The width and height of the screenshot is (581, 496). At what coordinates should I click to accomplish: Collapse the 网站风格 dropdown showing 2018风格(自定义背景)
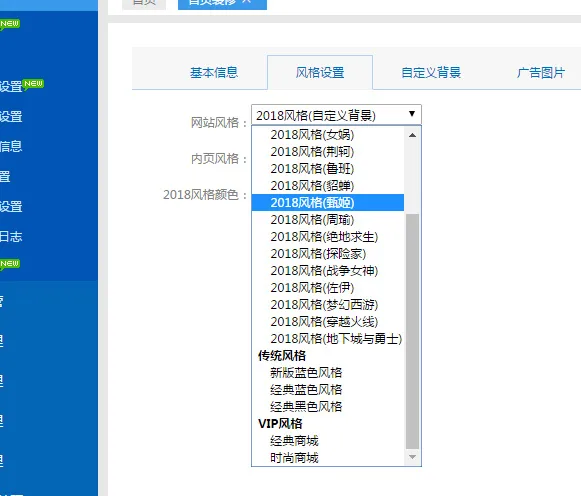[336, 115]
